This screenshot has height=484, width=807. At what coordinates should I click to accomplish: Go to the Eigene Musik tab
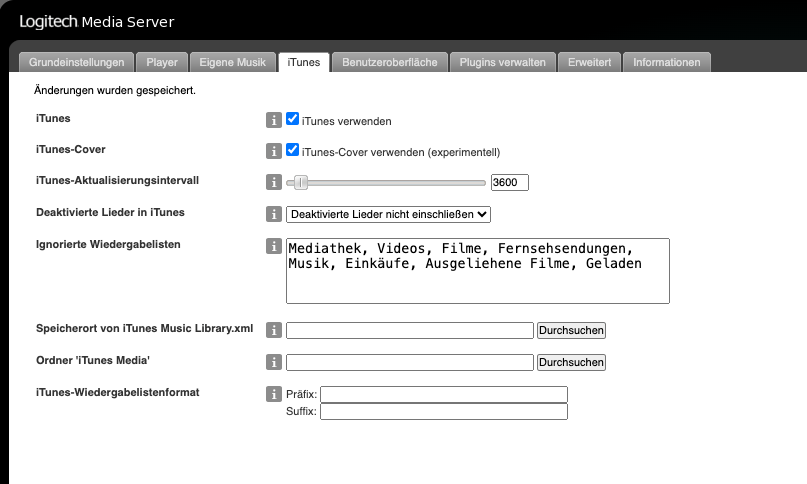[x=232, y=62]
